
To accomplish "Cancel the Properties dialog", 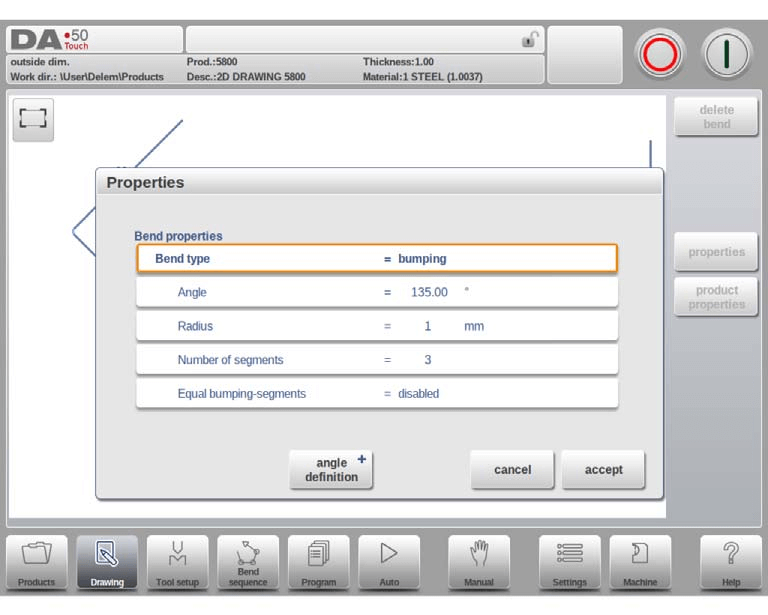I will 512,470.
